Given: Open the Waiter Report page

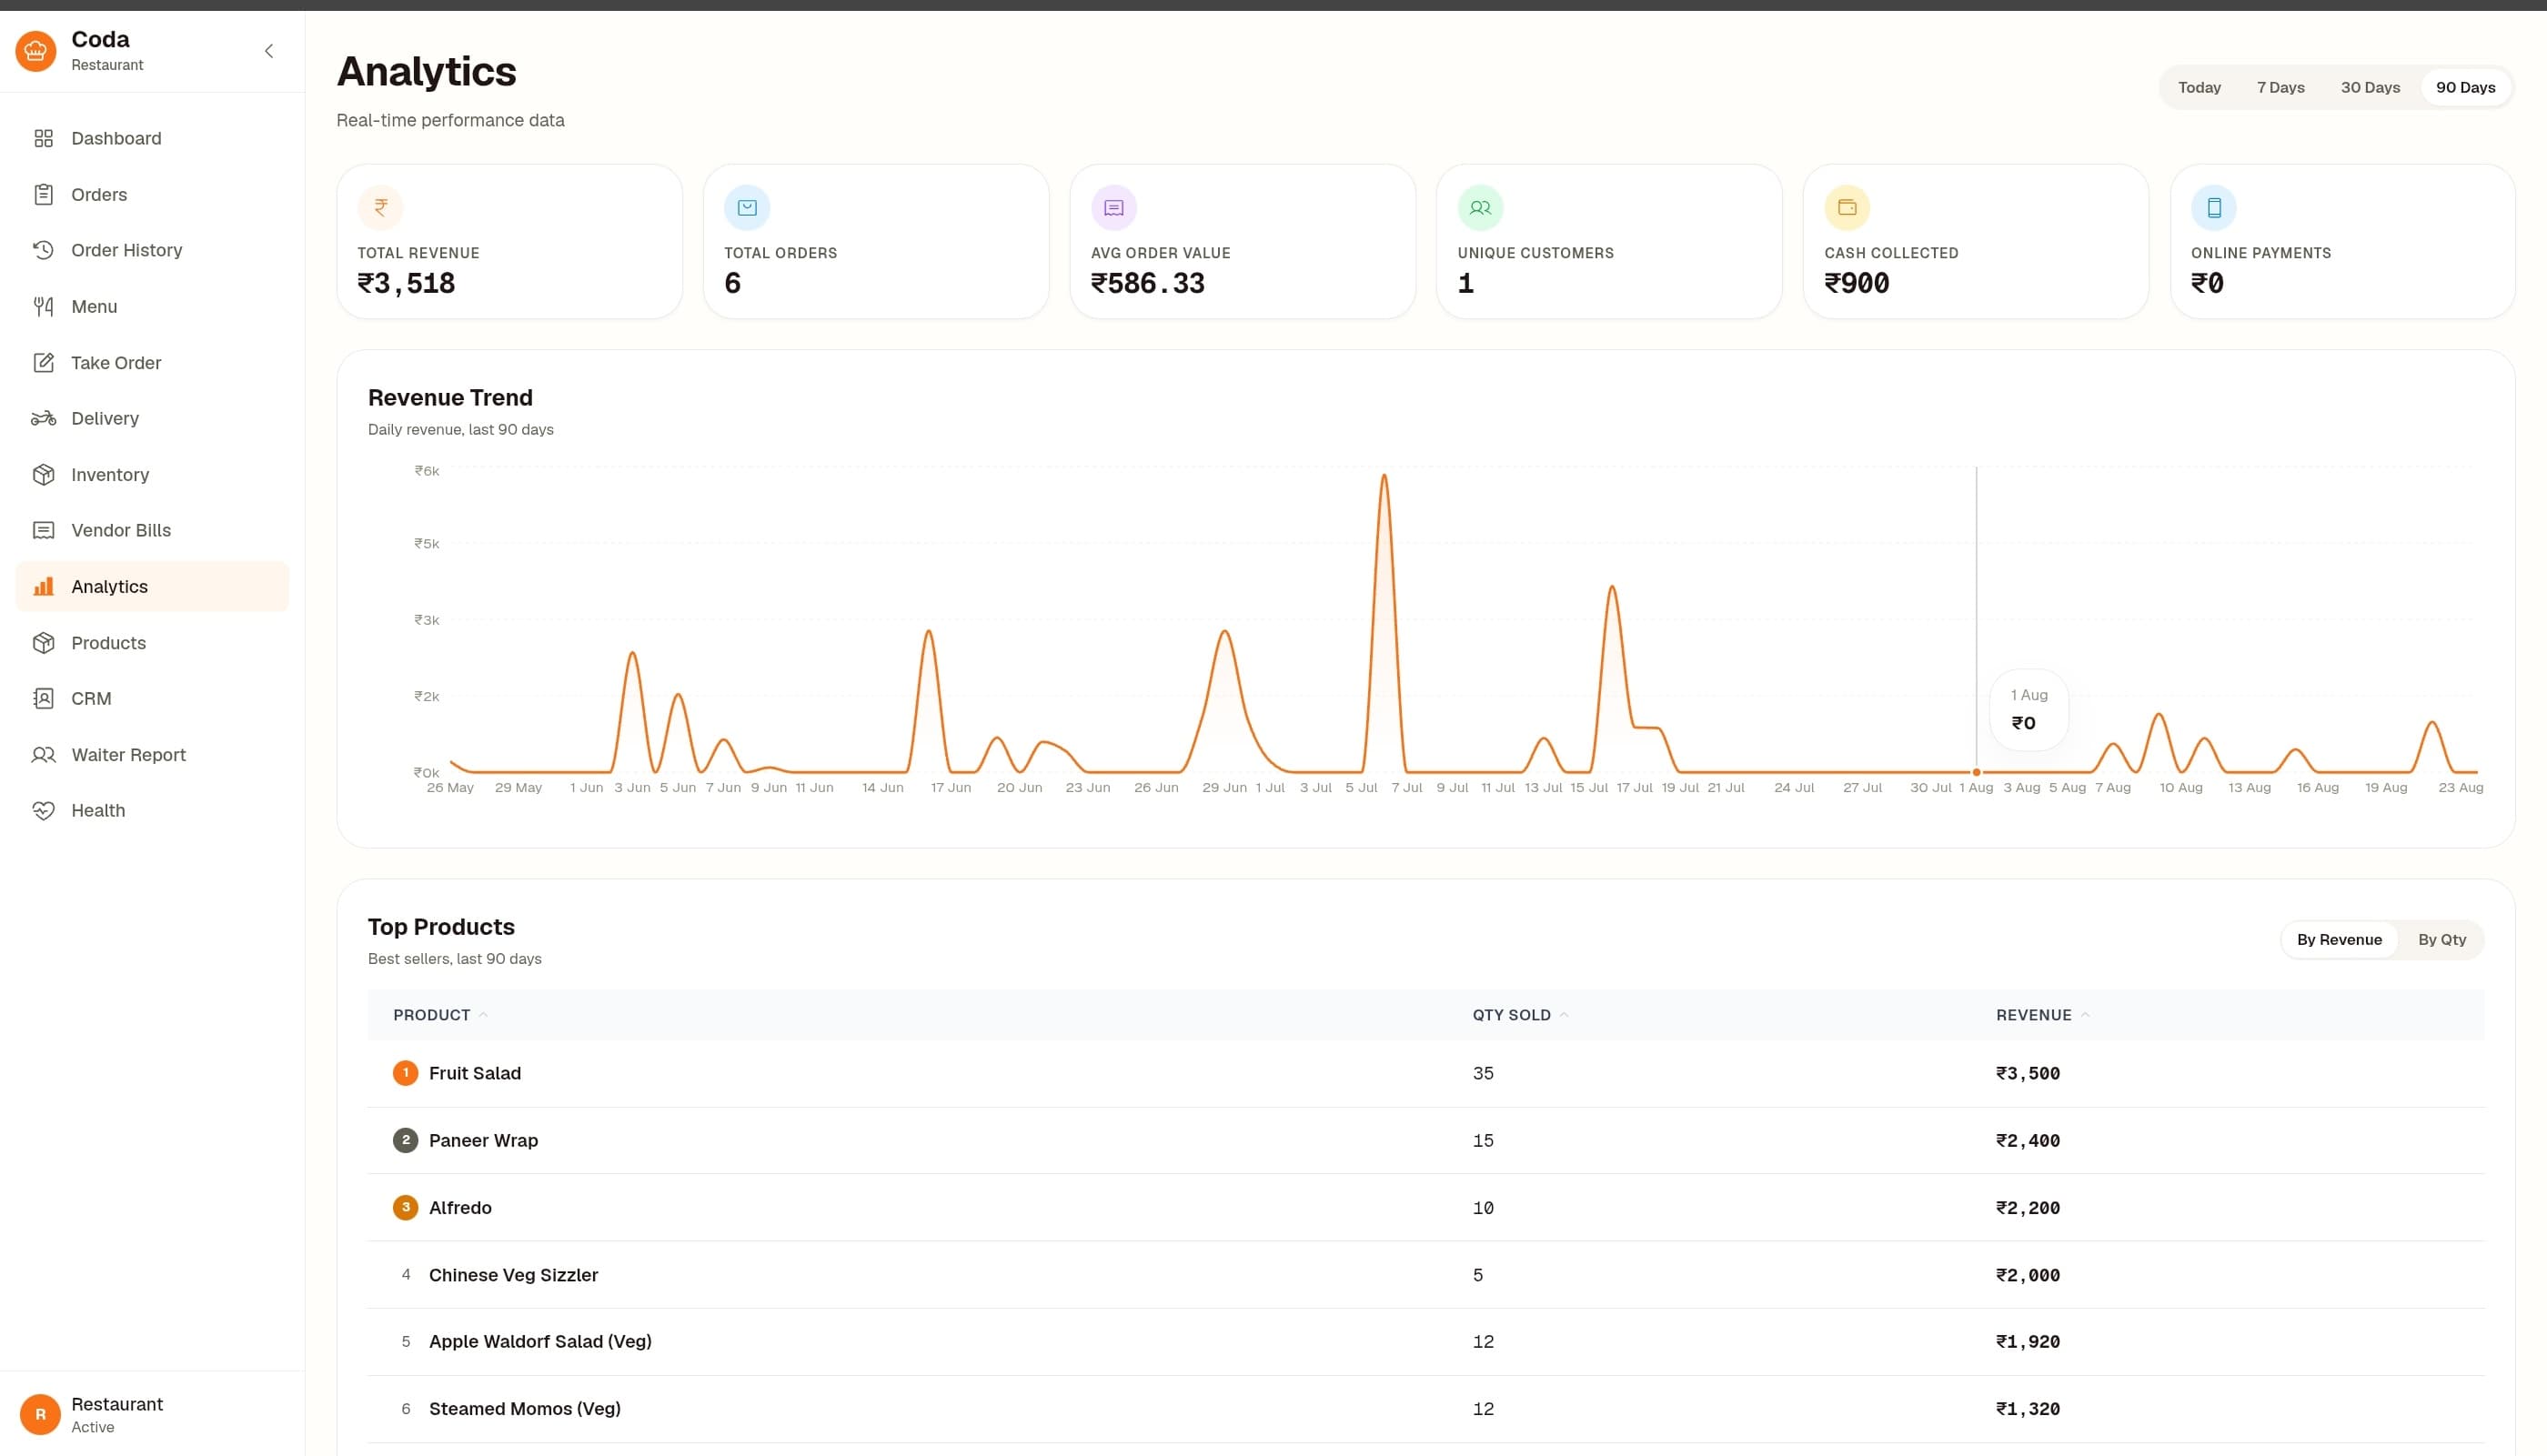Looking at the screenshot, I should pos(152,754).
